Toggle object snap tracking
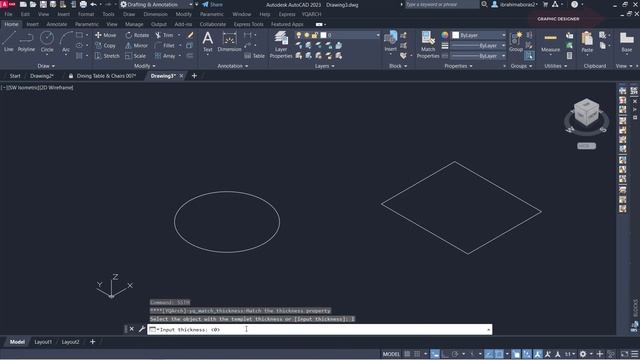 pos(489,354)
